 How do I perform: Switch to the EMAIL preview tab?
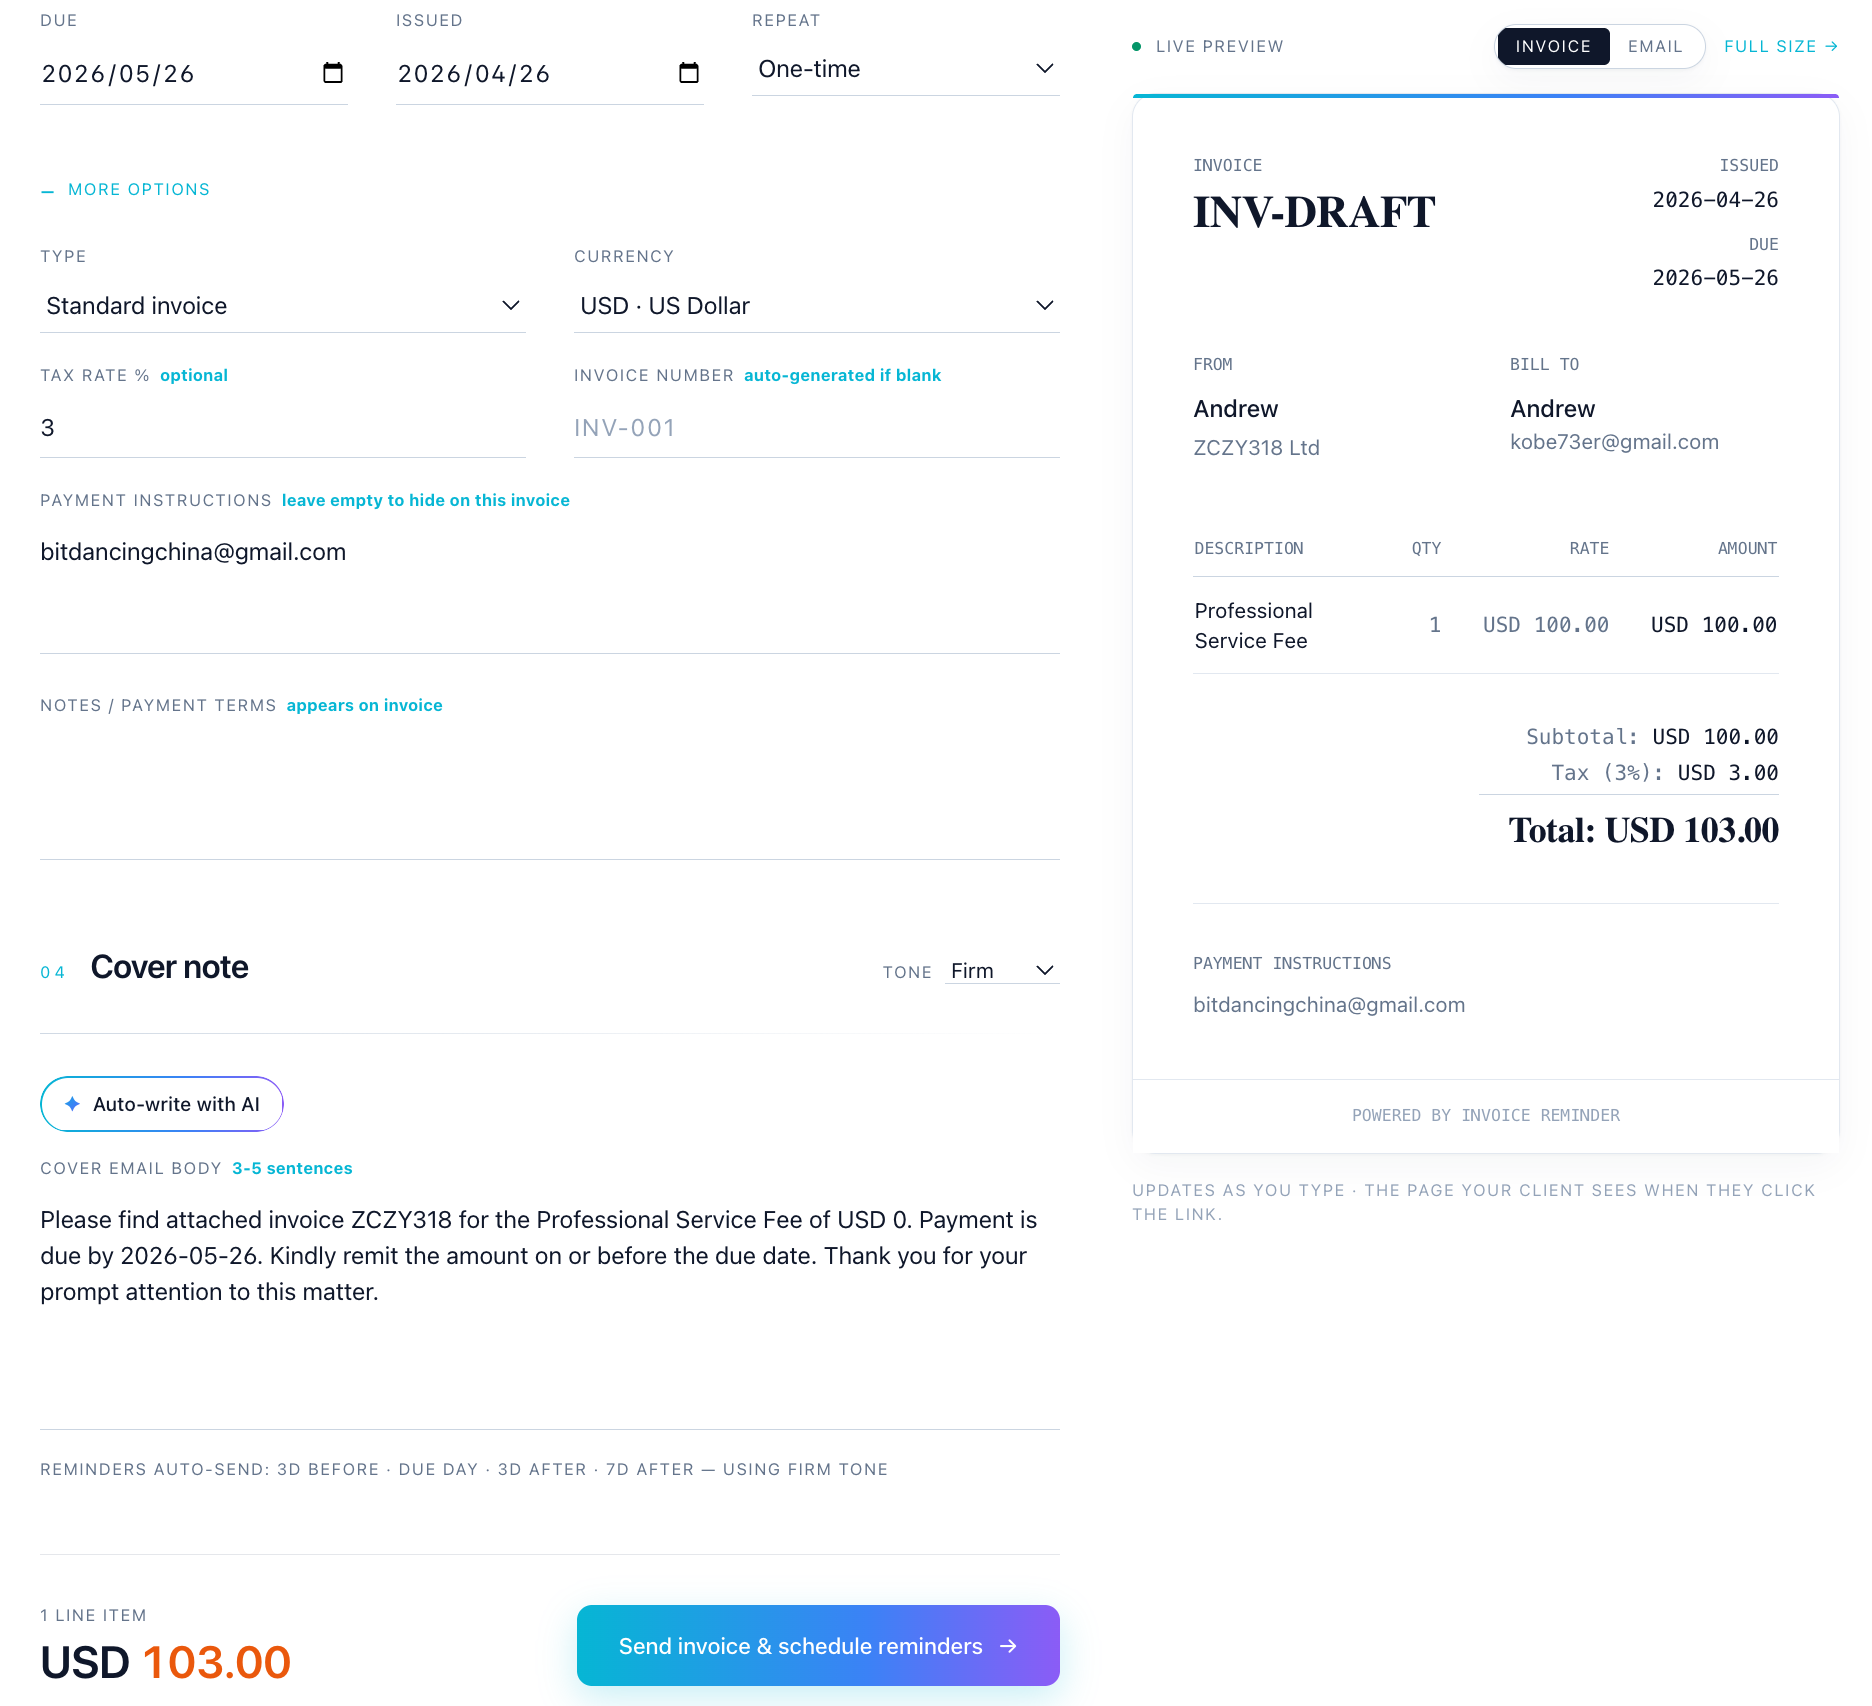[x=1655, y=46]
